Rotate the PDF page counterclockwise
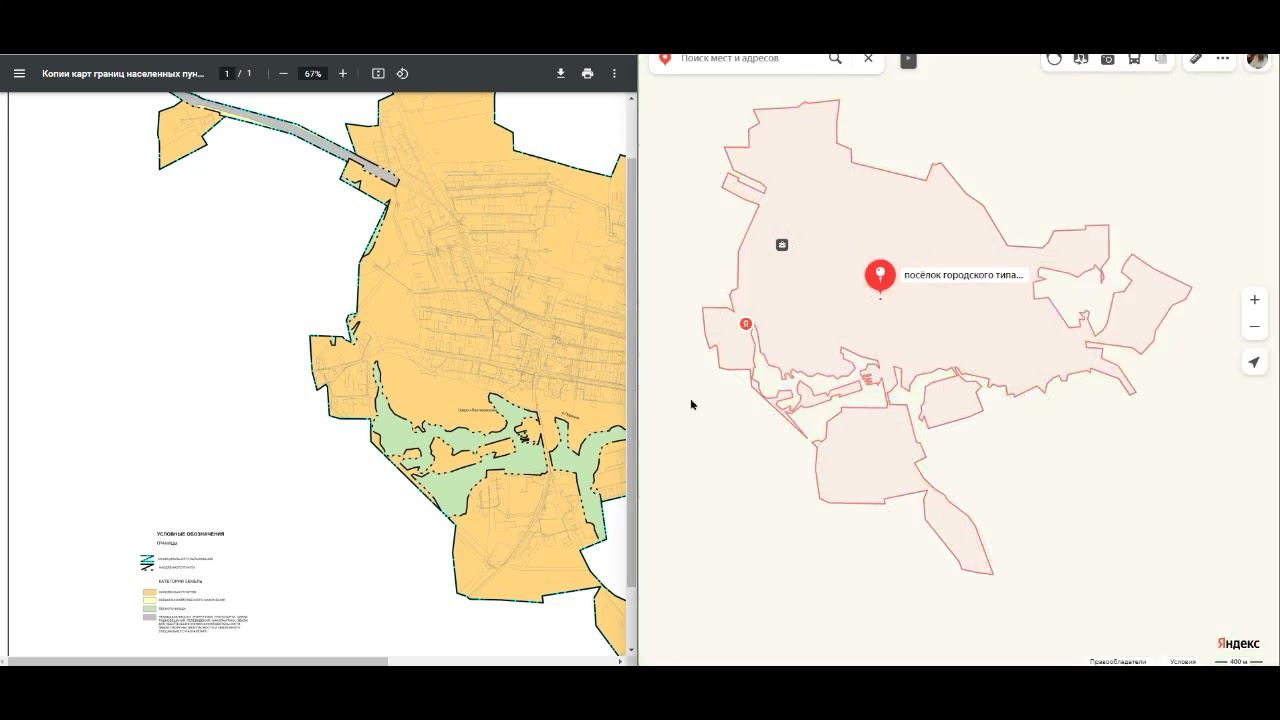The width and height of the screenshot is (1280, 720). tap(402, 73)
